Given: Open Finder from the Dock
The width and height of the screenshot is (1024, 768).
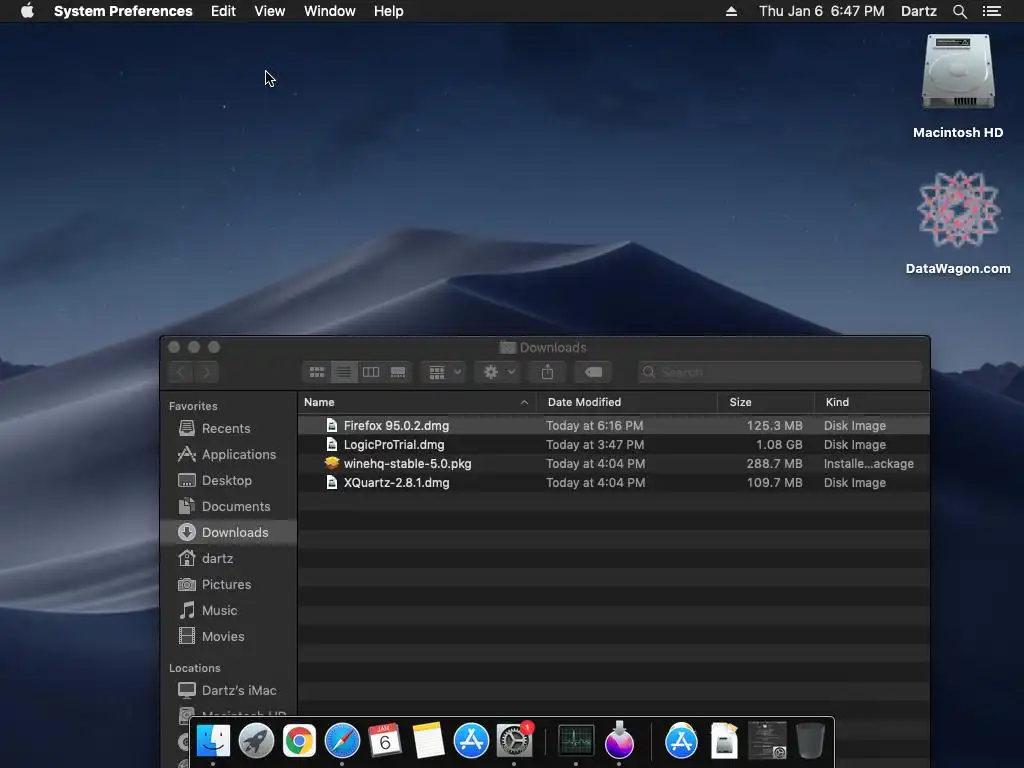Looking at the screenshot, I should pos(214,741).
